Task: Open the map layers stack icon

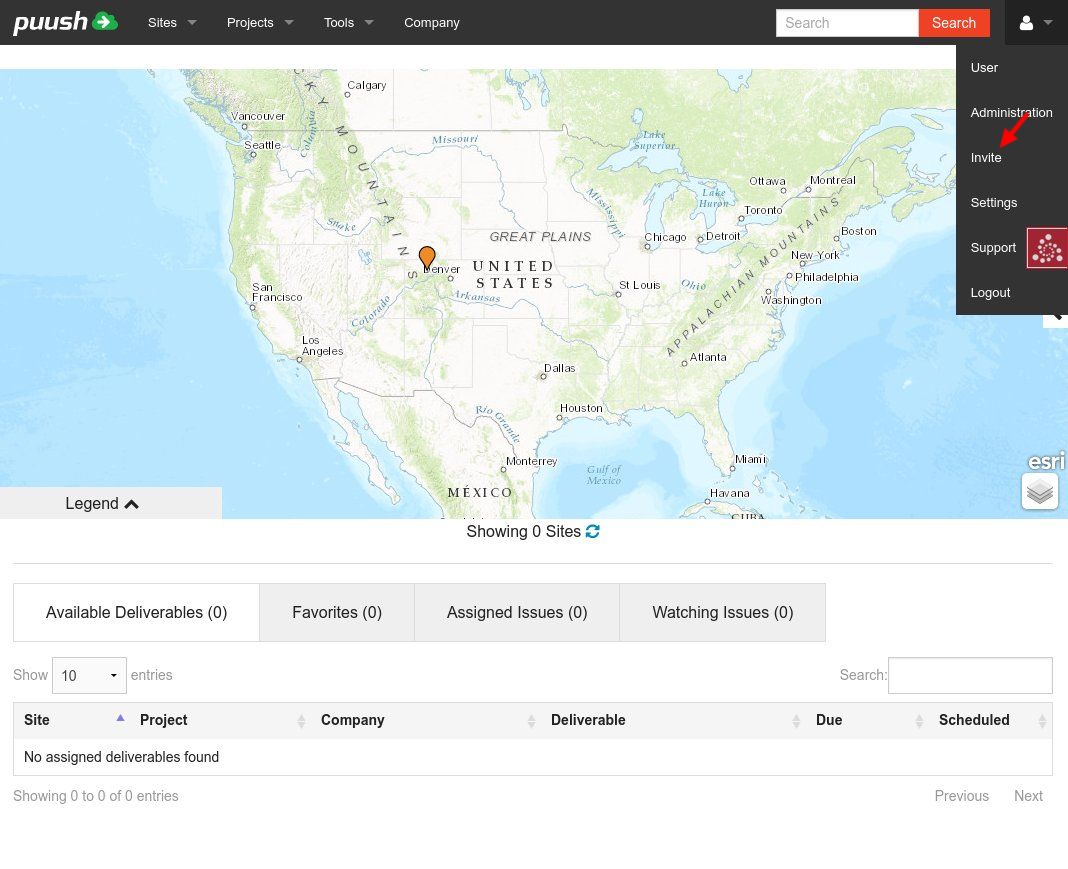Action: [1040, 491]
